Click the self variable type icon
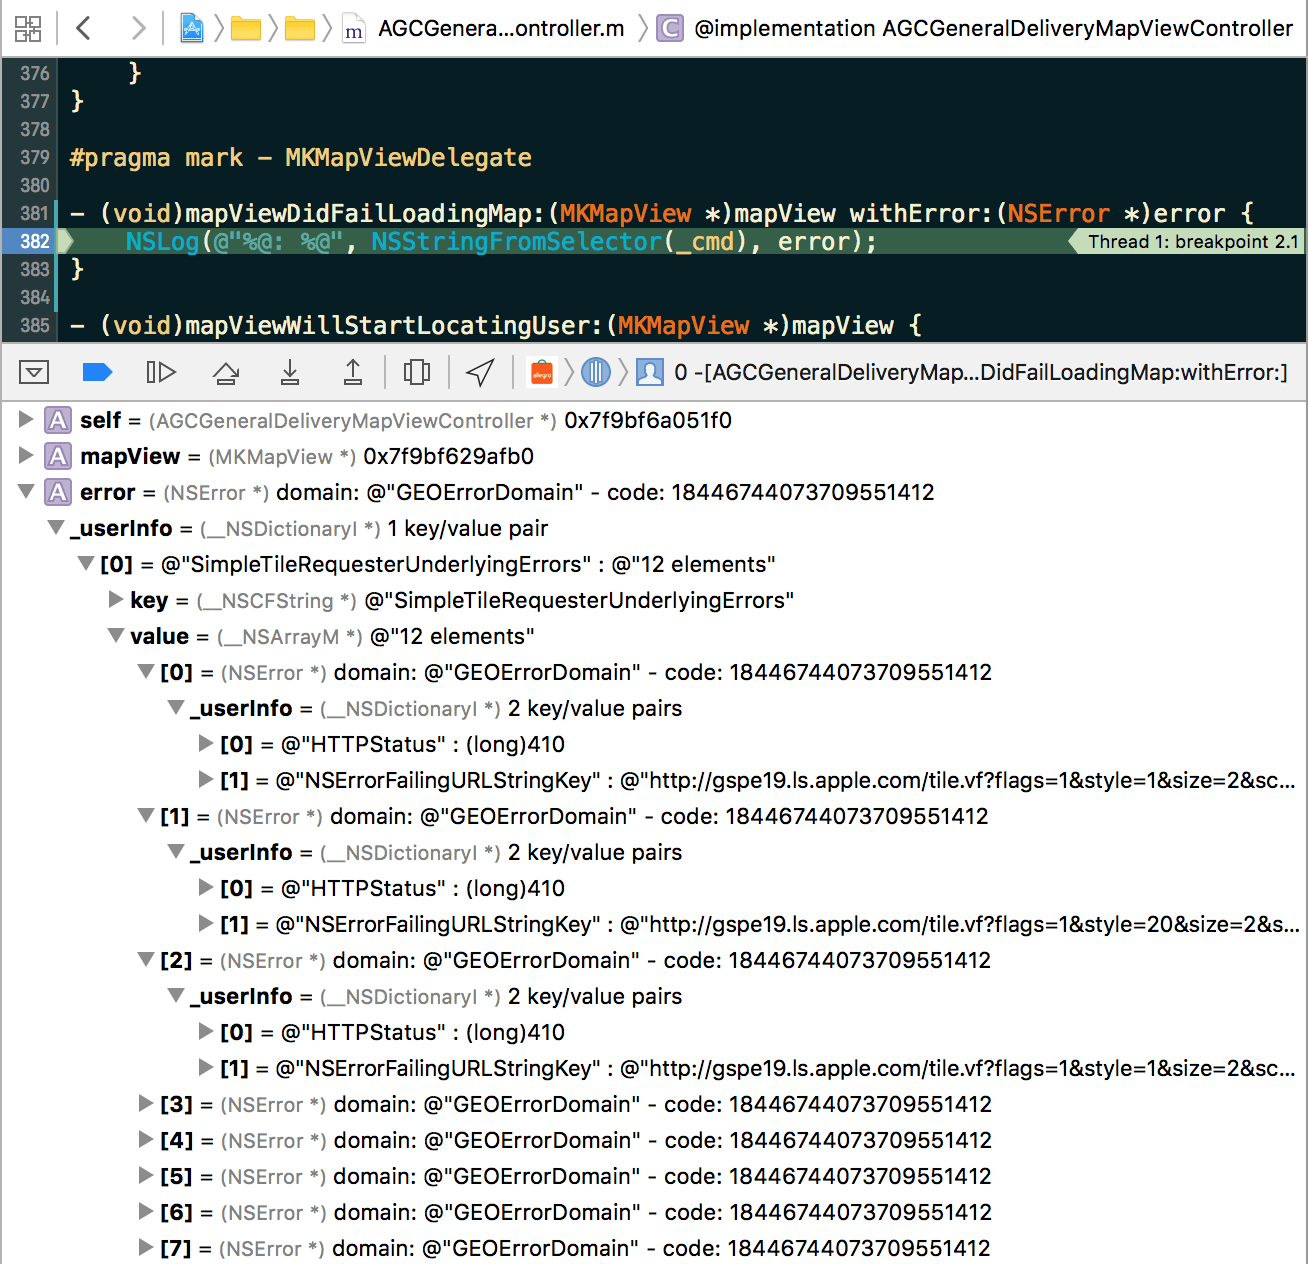 pyautogui.click(x=59, y=420)
